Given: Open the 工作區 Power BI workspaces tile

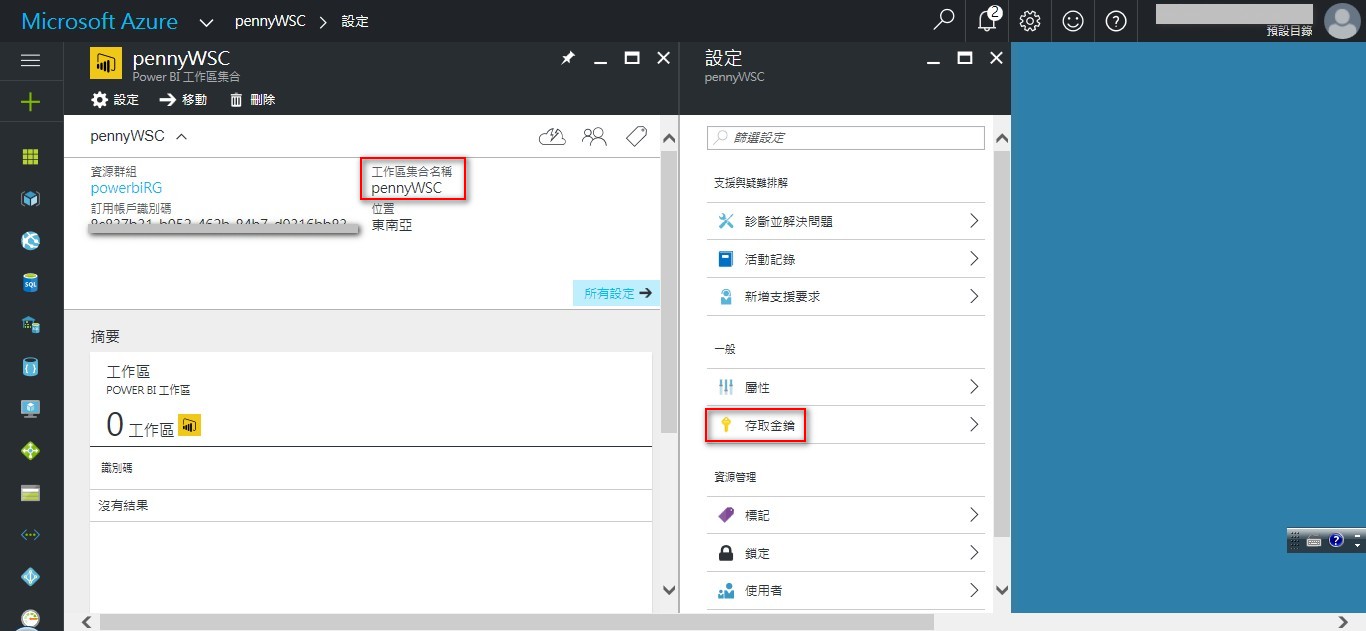Looking at the screenshot, I should coord(371,400).
